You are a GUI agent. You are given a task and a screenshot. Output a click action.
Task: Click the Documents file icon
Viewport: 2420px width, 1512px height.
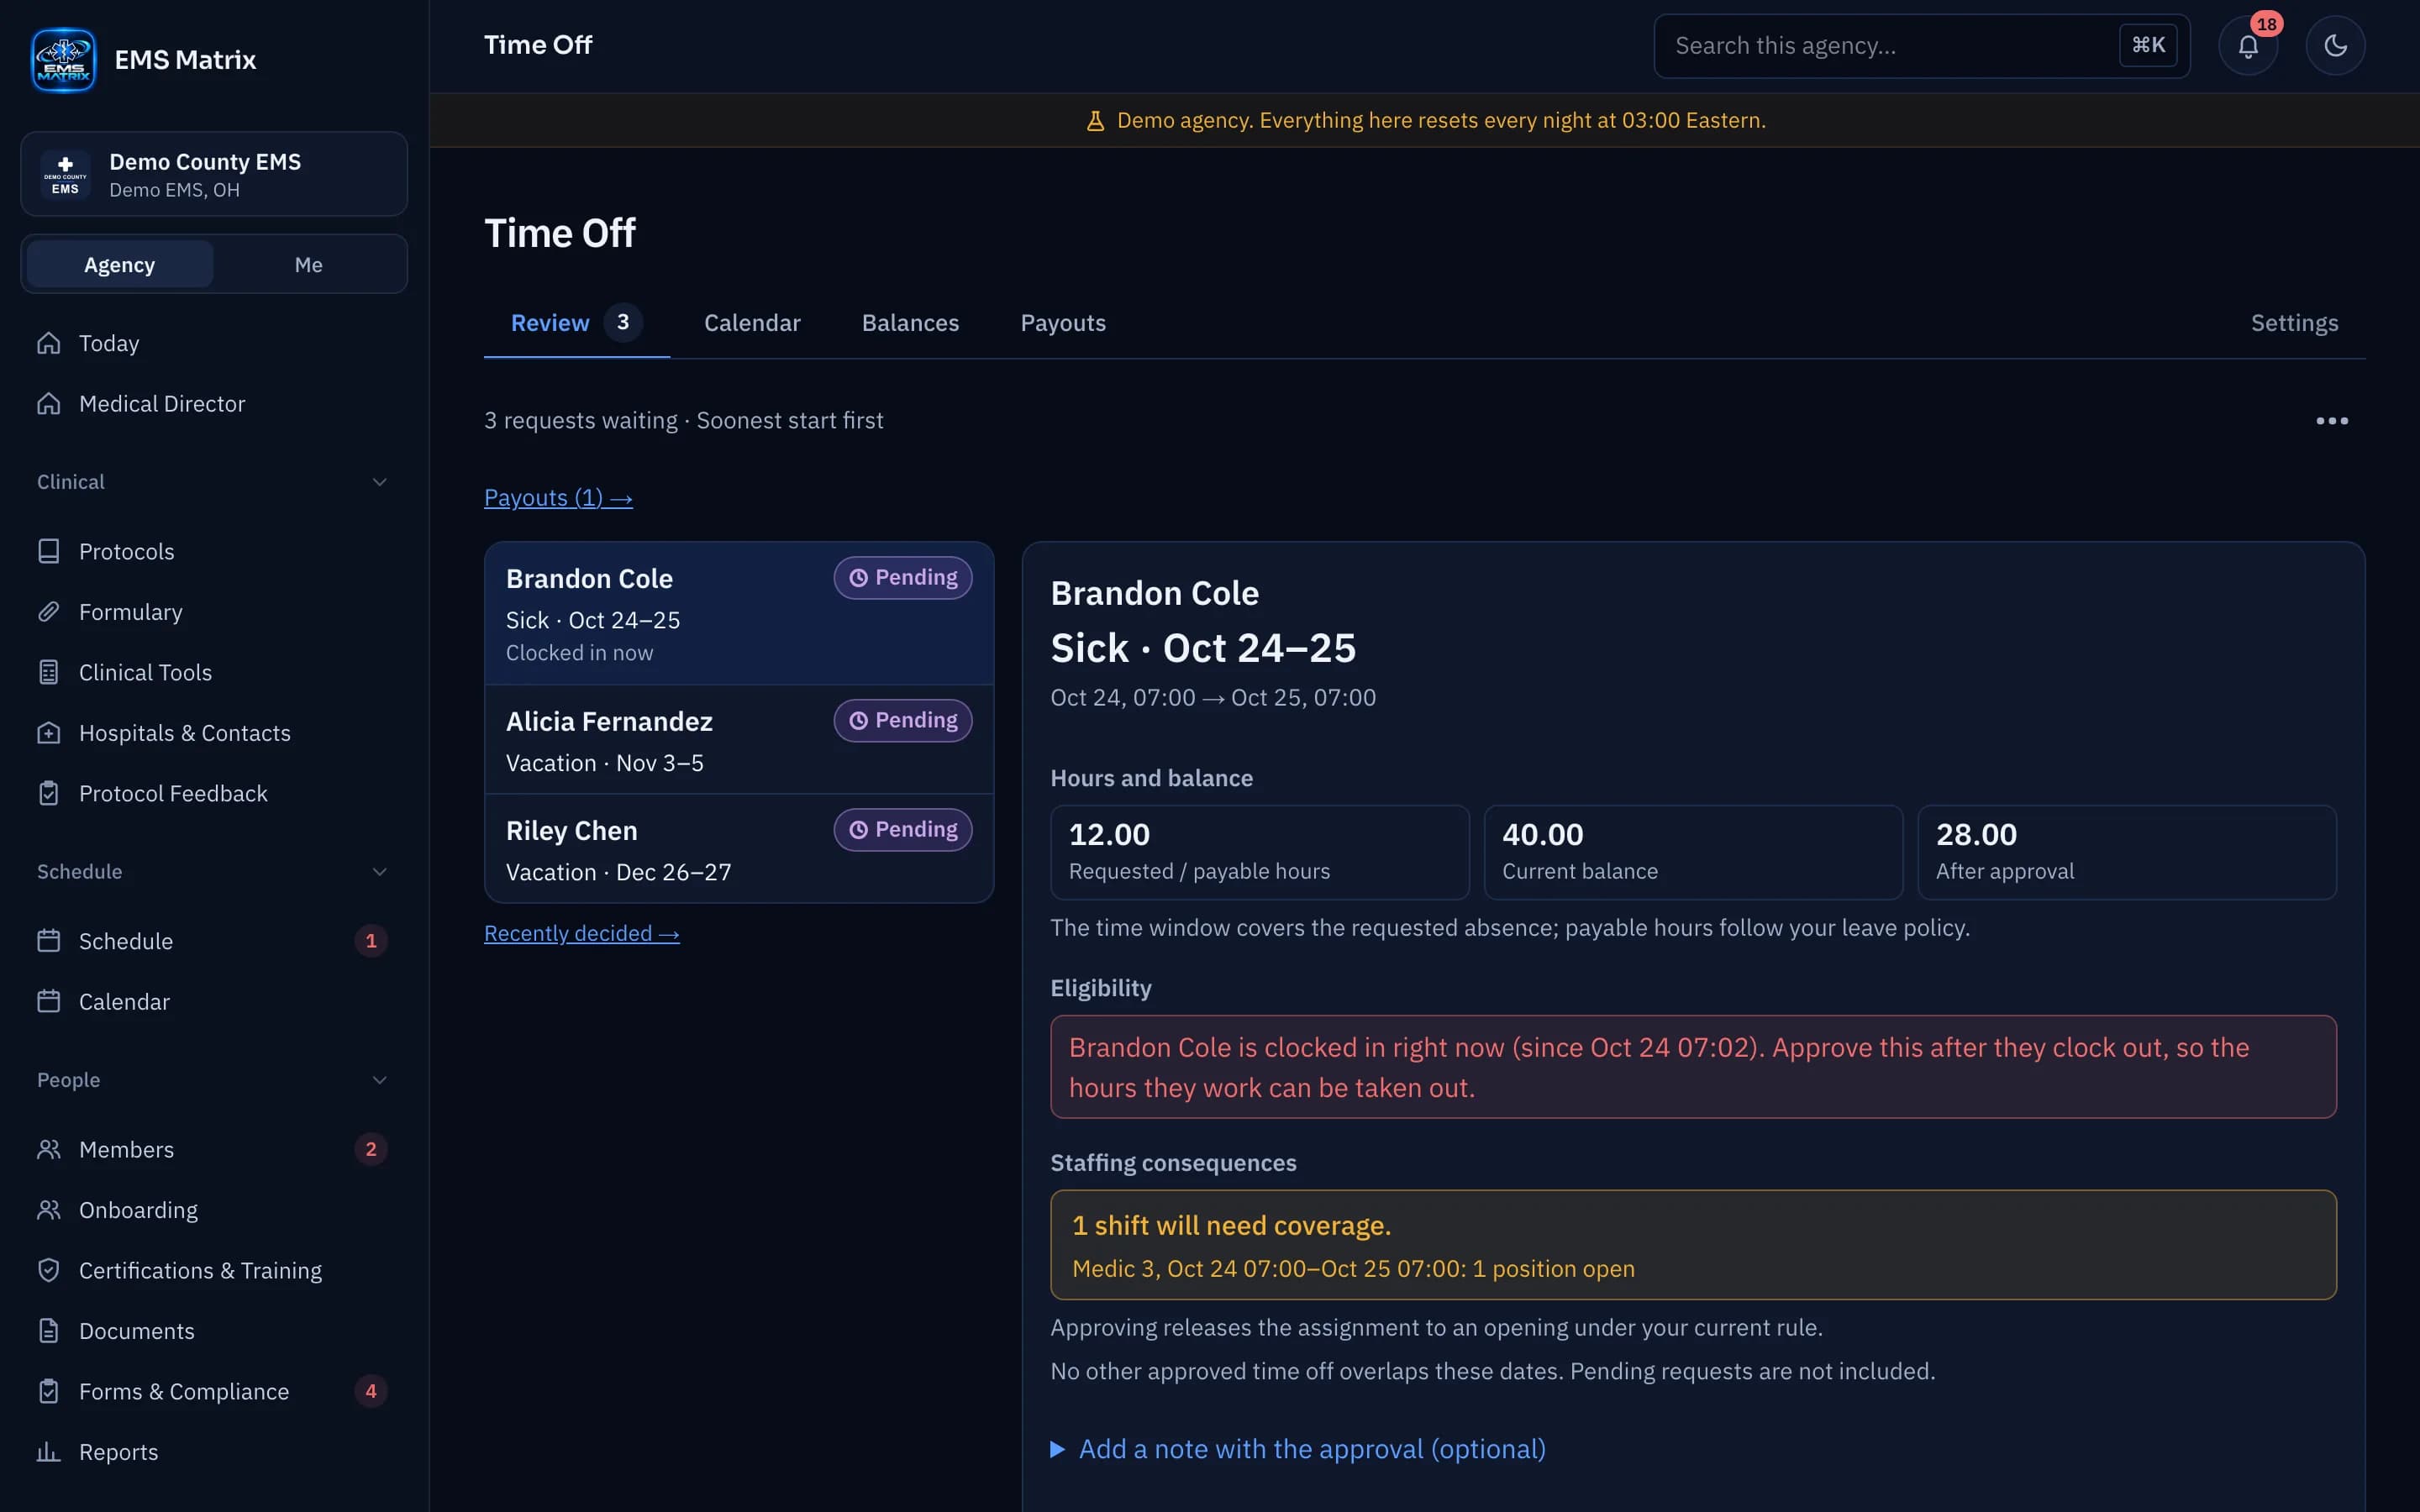point(49,1331)
